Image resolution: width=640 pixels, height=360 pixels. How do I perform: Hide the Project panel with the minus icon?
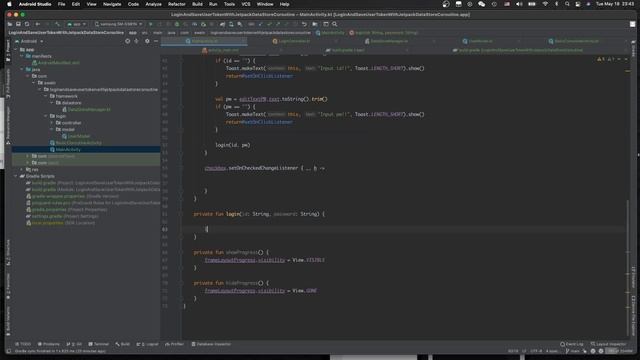(156, 41)
